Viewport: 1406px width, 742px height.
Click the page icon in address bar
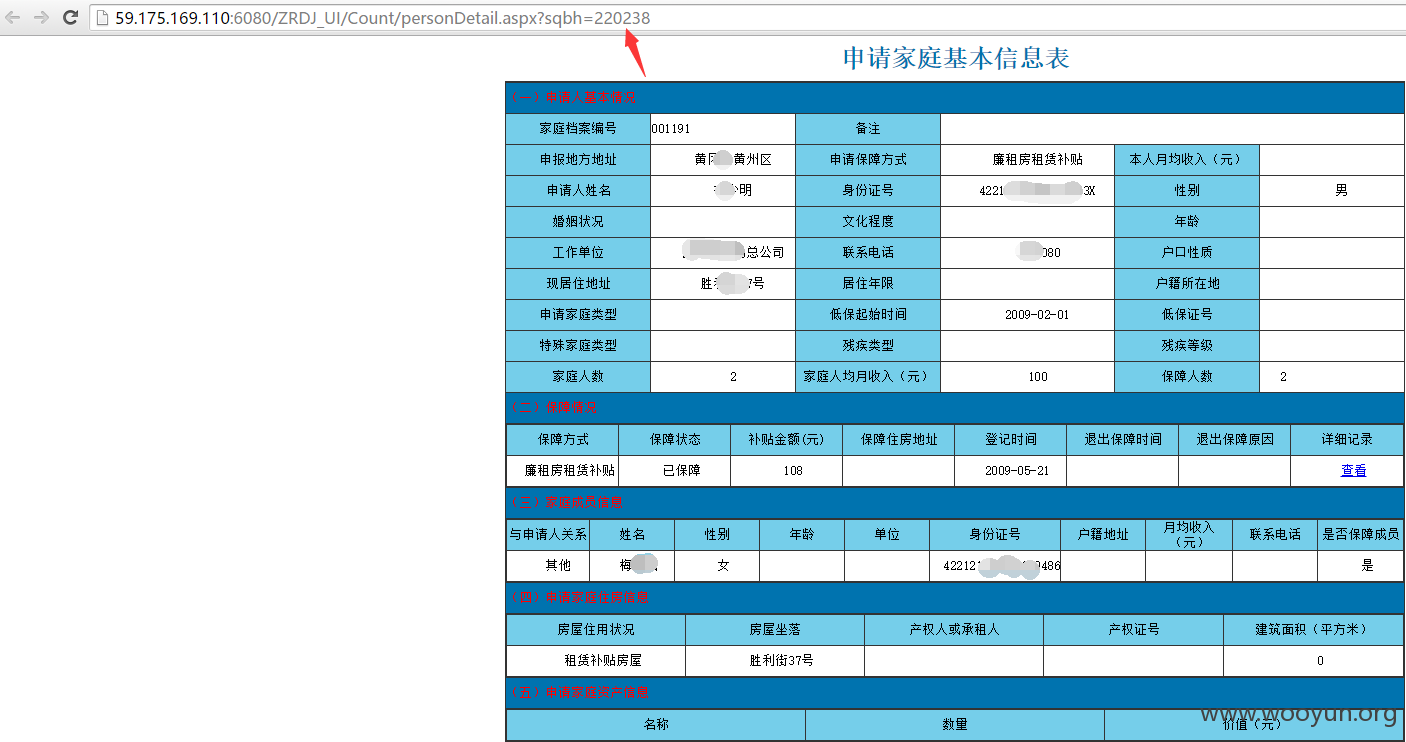point(102,17)
